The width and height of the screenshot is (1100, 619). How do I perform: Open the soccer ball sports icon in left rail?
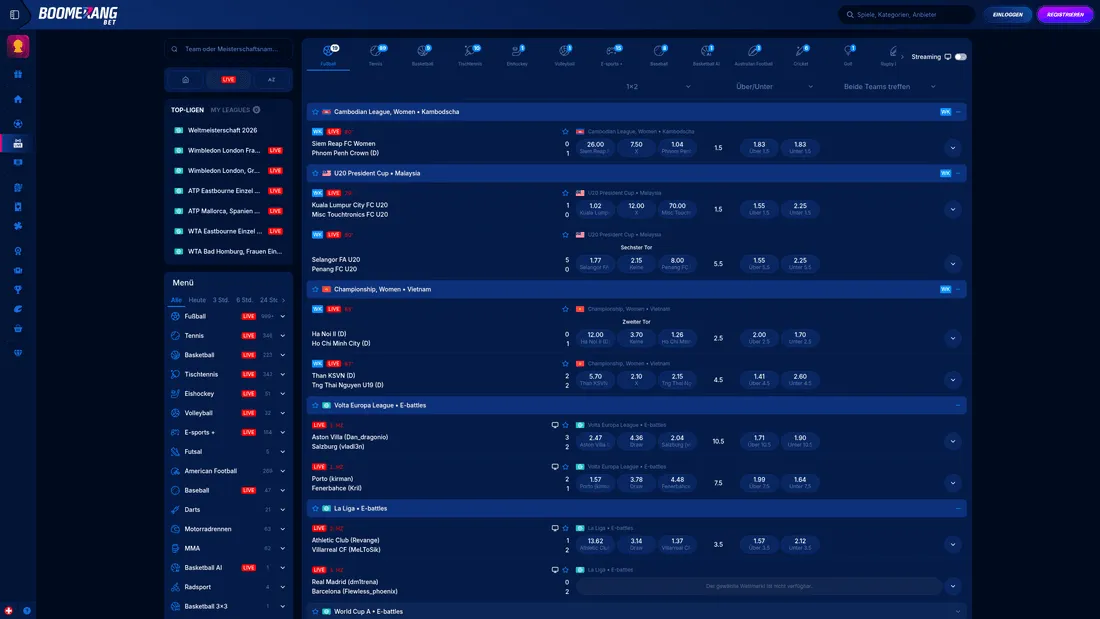tap(18, 124)
